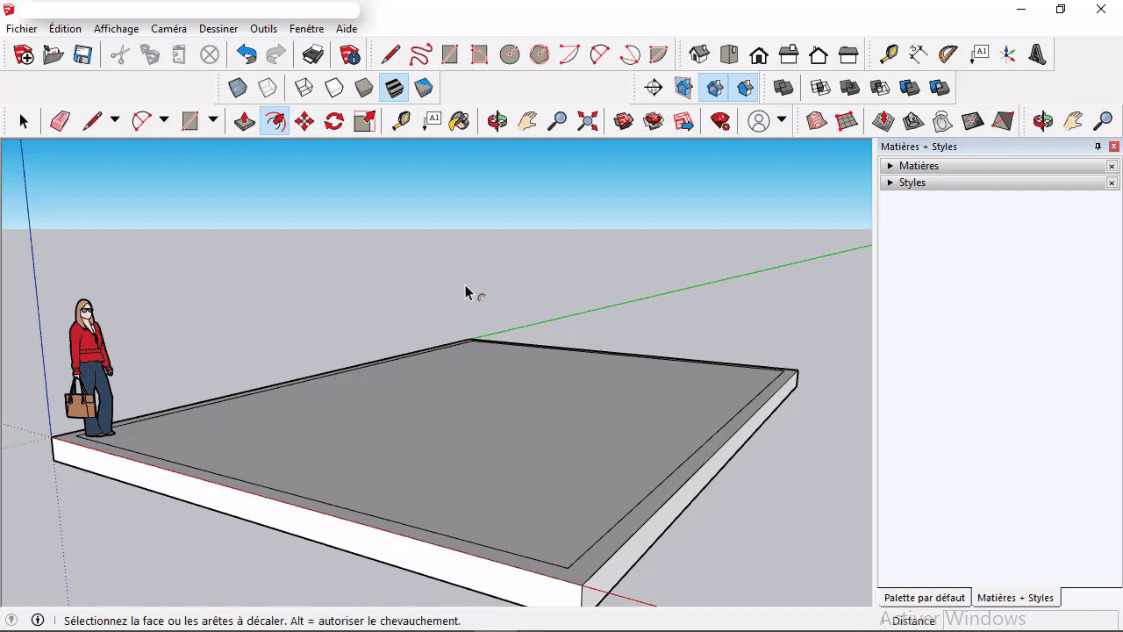The image size is (1123, 632).
Task: Enable X-ray face style
Action: pyautogui.click(x=237, y=87)
